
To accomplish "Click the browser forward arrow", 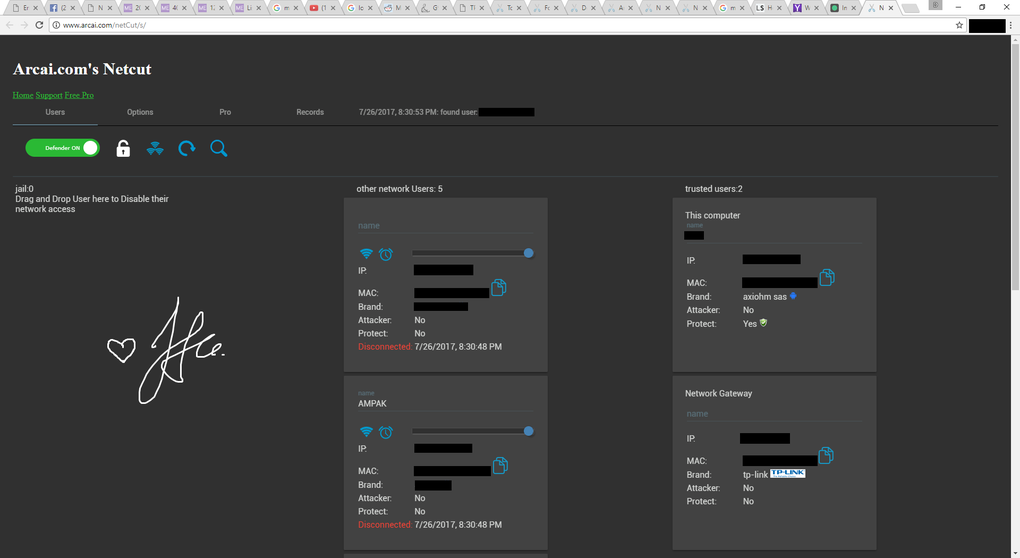I will [24, 25].
